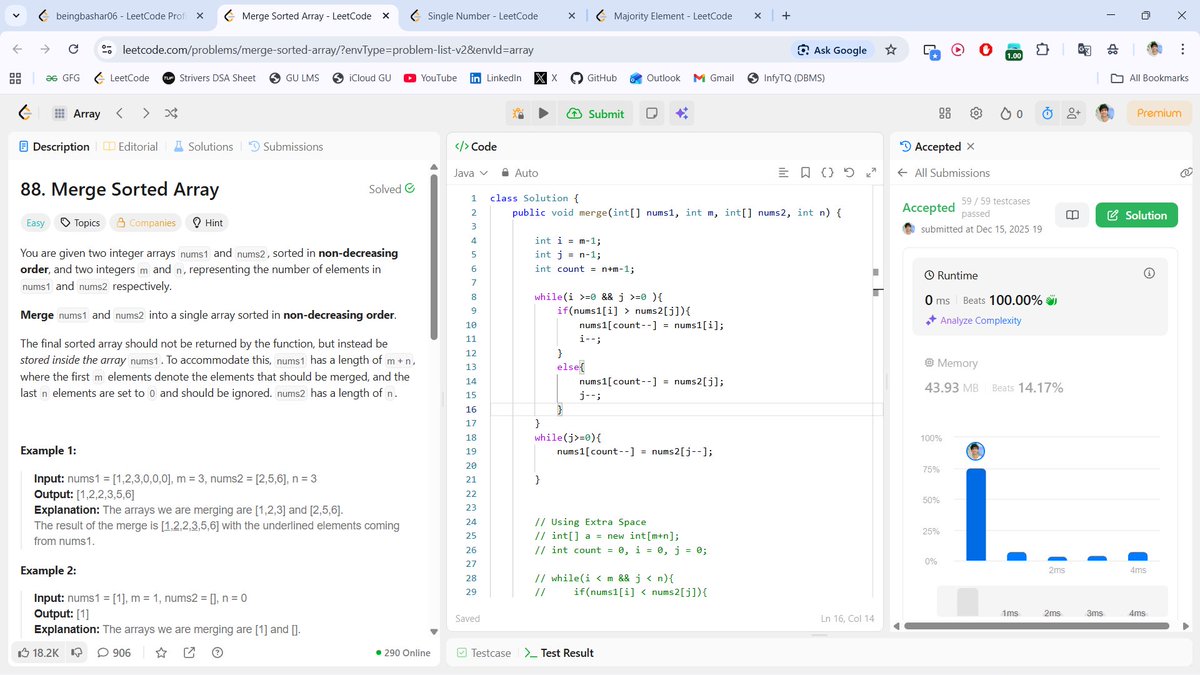This screenshot has width=1200, height=675.
Task: Open the AI sparkle assistant icon
Action: click(681, 114)
